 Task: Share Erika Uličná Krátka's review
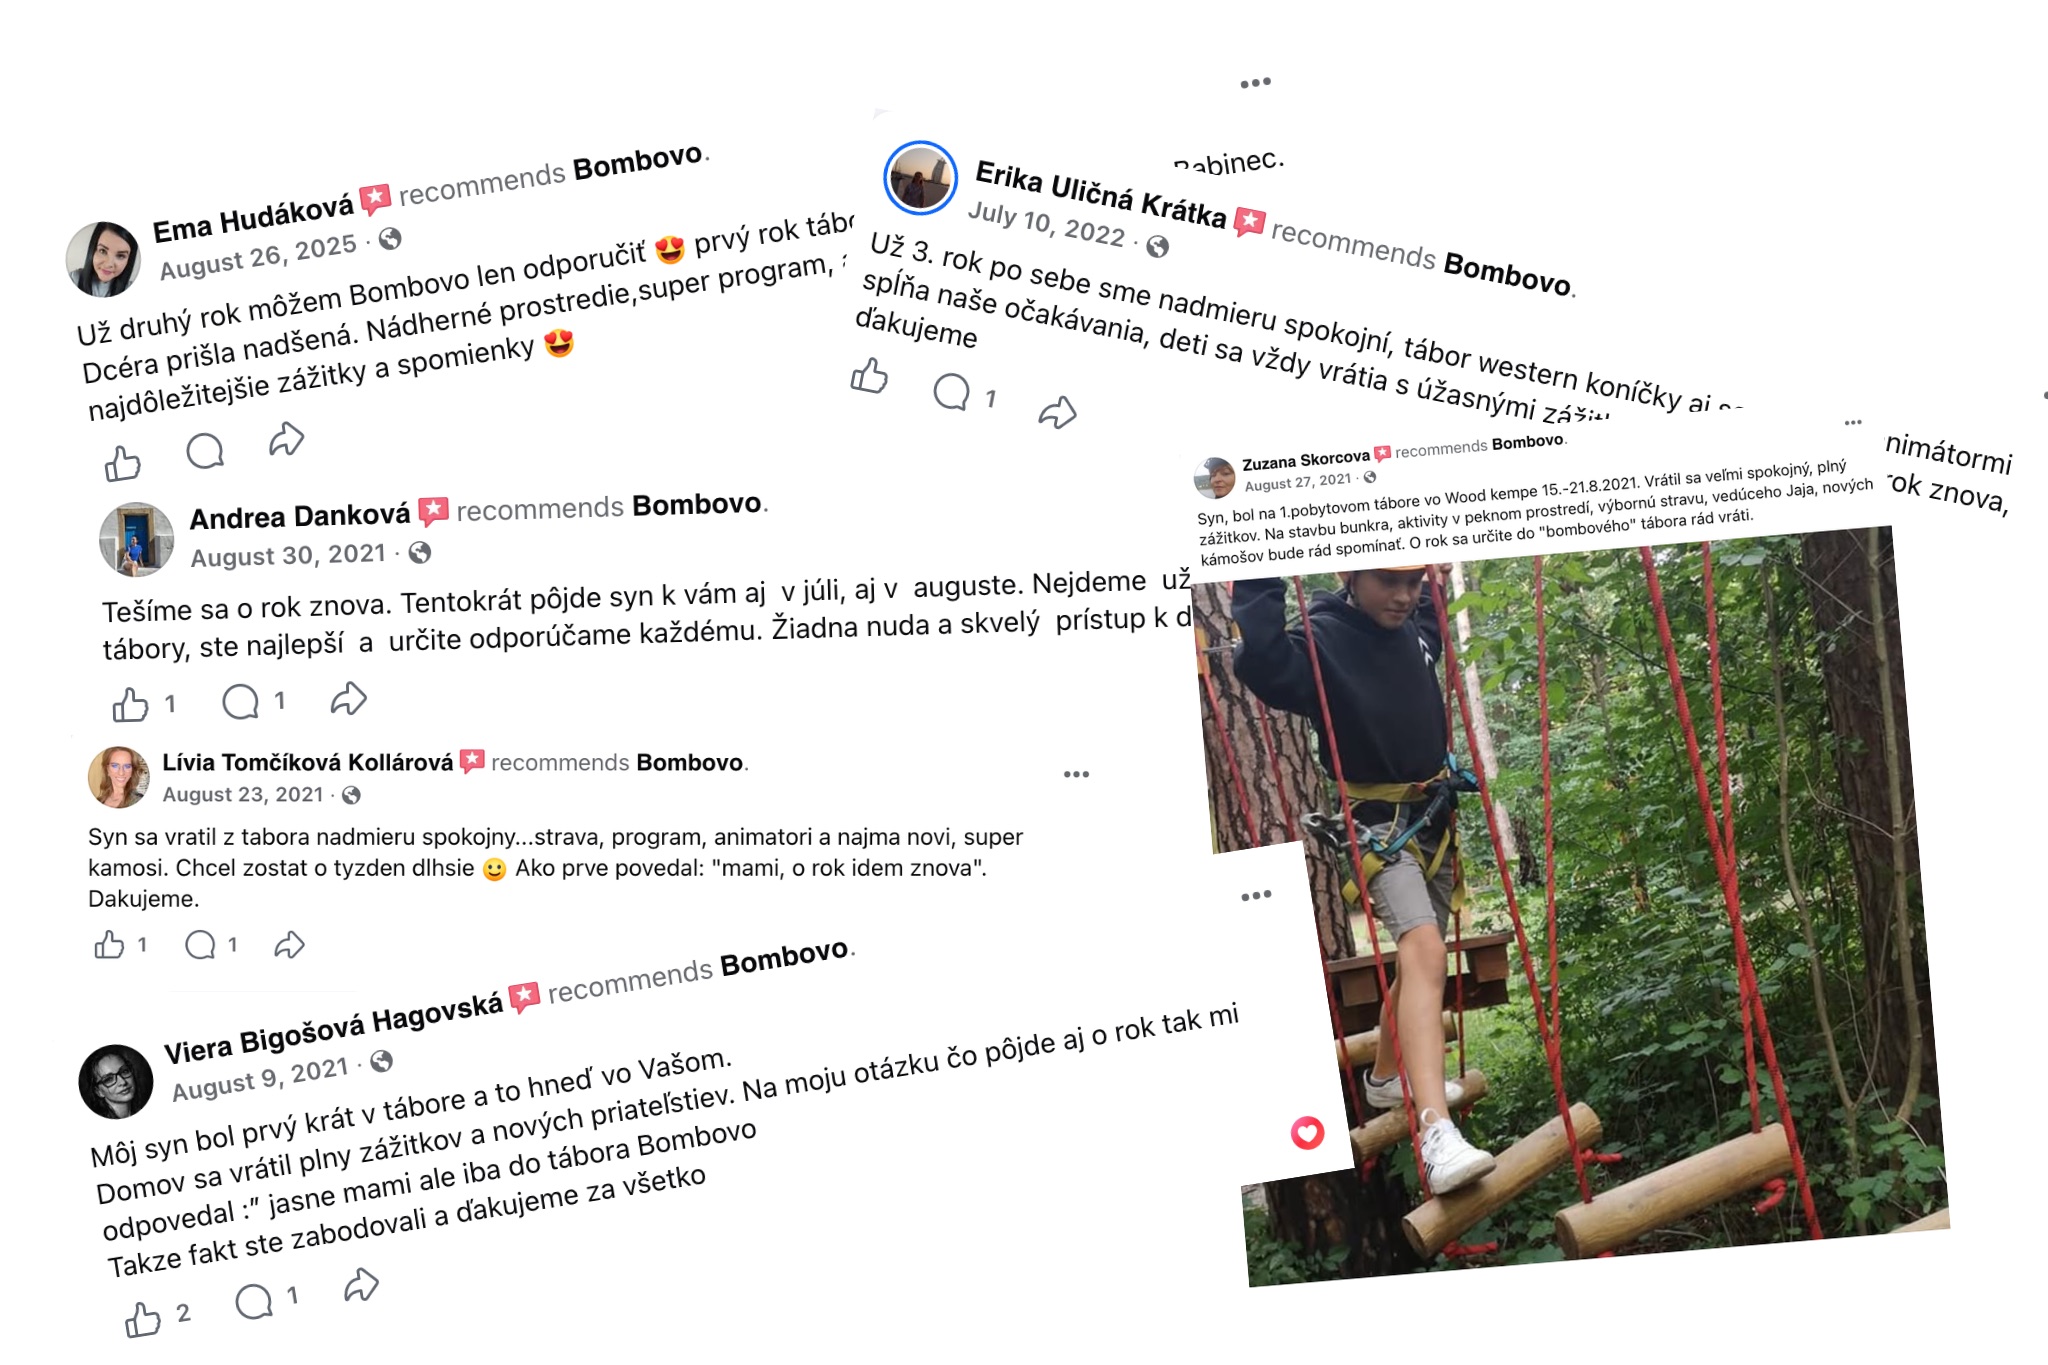(x=1057, y=412)
